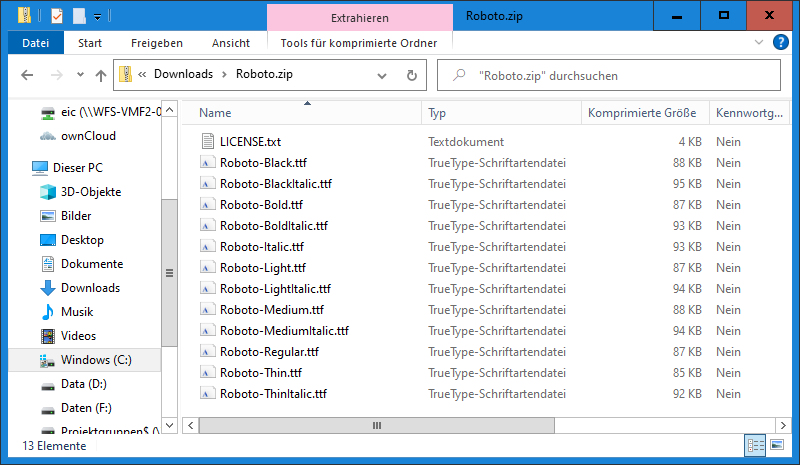Image resolution: width=800 pixels, height=465 pixels.
Task: Go back with the left arrow
Action: (27, 76)
